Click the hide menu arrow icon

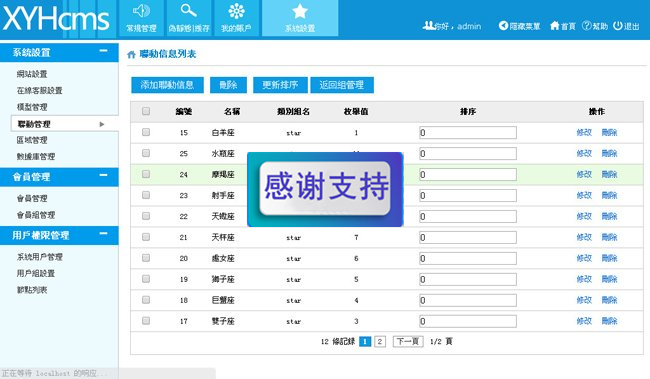click(503, 26)
